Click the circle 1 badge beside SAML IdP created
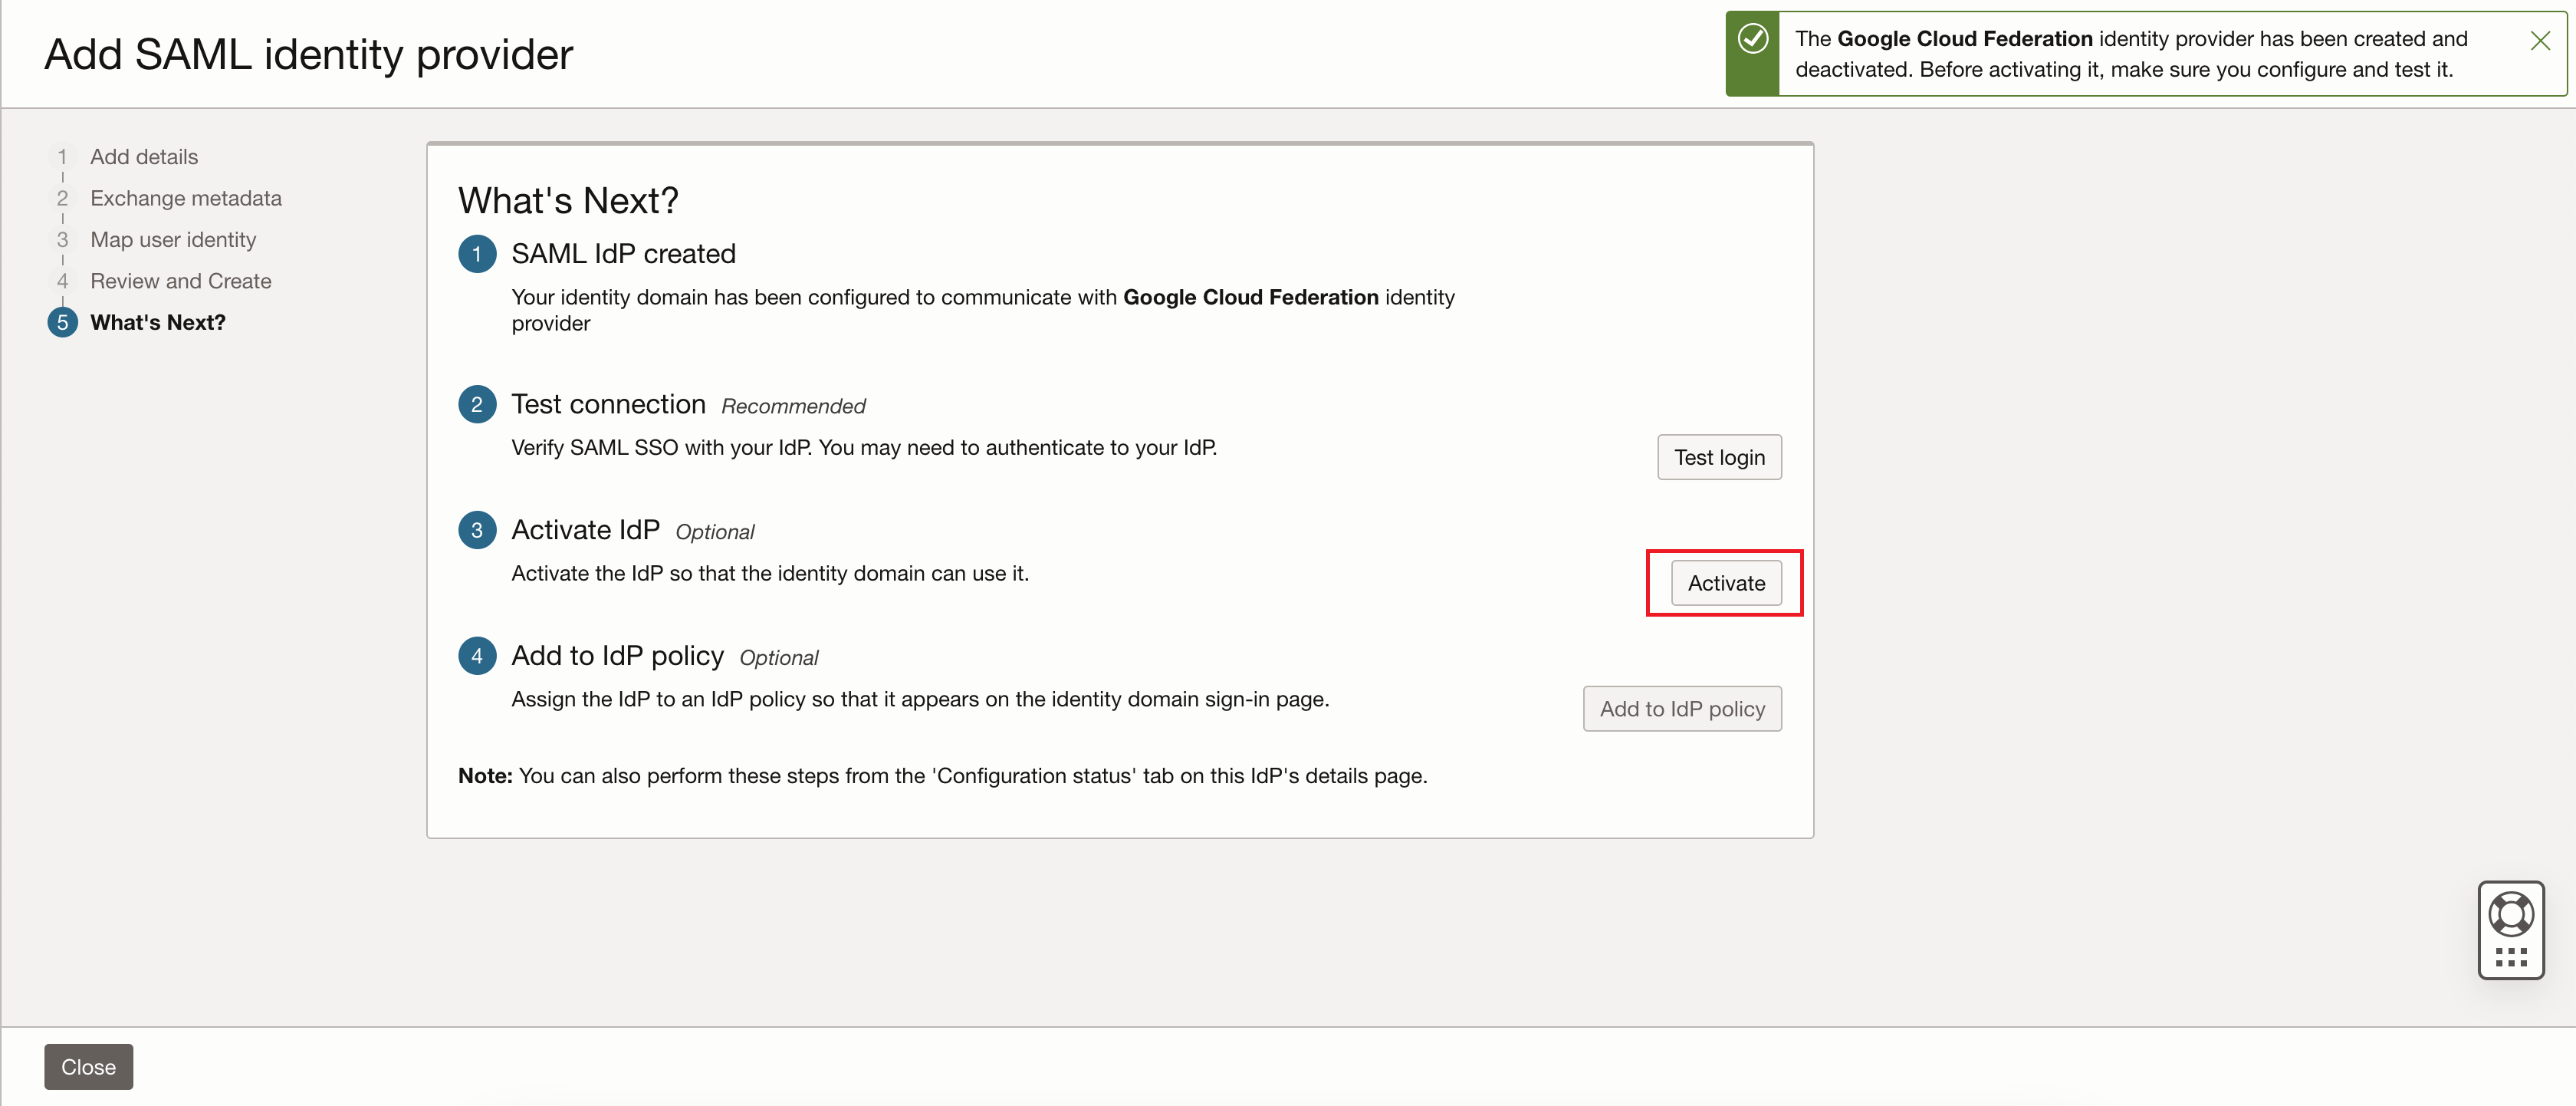This screenshot has width=2576, height=1106. (477, 254)
